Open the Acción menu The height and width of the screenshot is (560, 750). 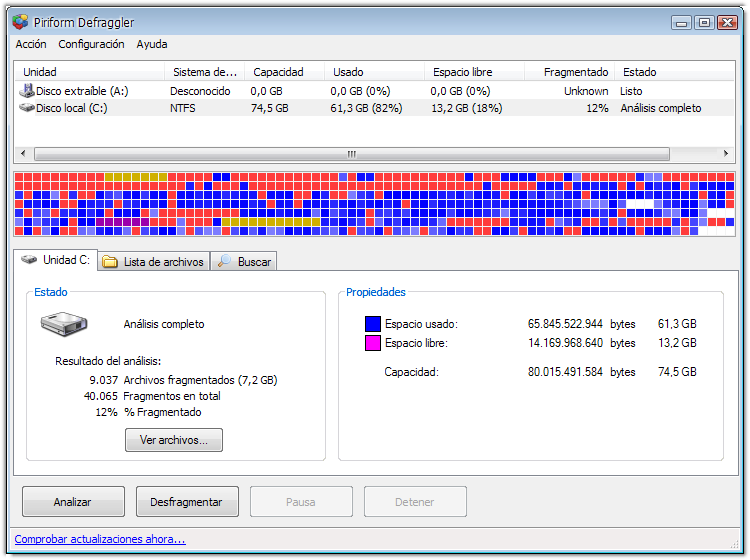[x=31, y=44]
